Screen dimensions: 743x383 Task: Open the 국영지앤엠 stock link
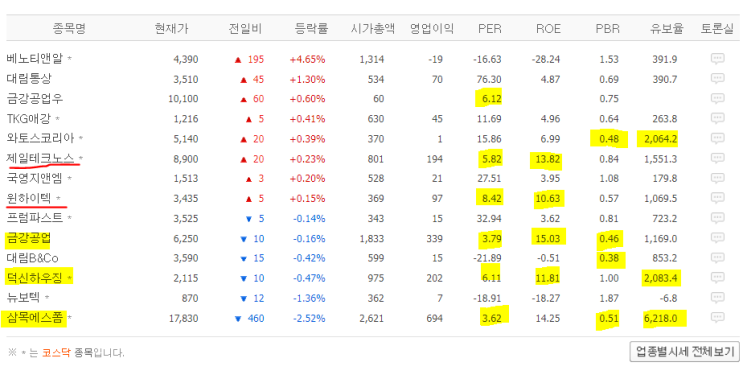pos(35,178)
